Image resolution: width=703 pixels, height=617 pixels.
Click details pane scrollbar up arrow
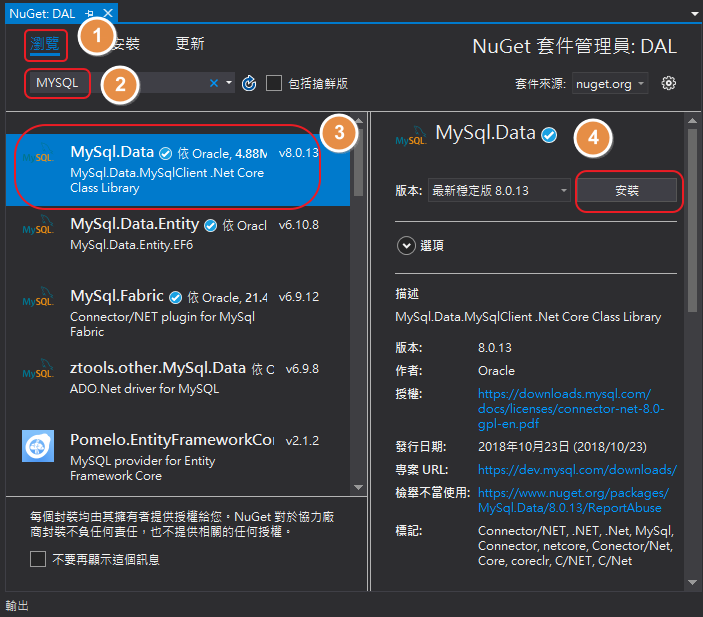(692, 121)
